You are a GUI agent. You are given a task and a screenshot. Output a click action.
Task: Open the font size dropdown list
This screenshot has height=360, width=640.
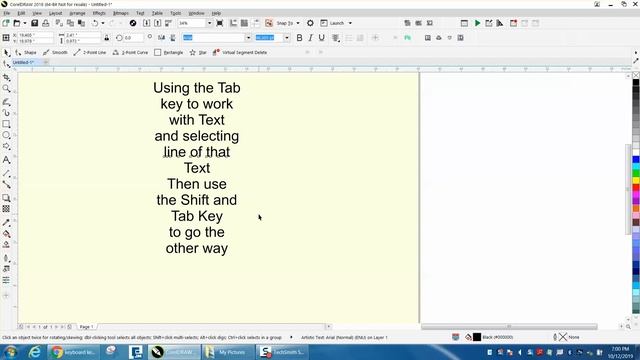pos(287,38)
